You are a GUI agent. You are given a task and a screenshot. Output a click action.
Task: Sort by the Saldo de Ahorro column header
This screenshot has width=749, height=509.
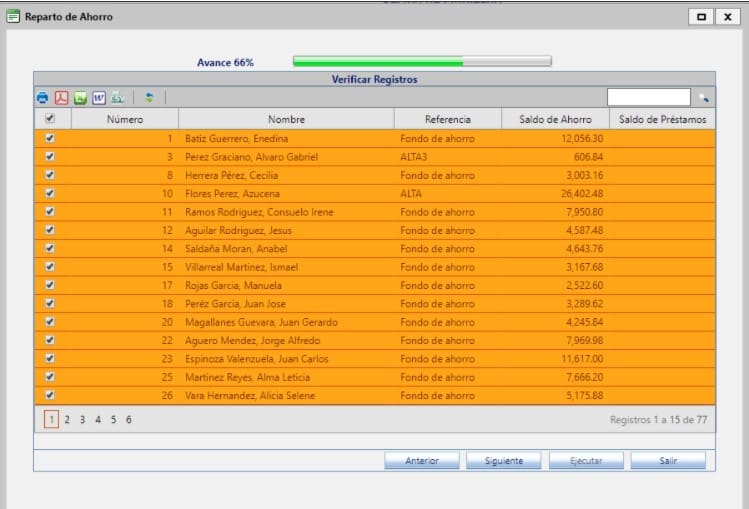coord(554,119)
